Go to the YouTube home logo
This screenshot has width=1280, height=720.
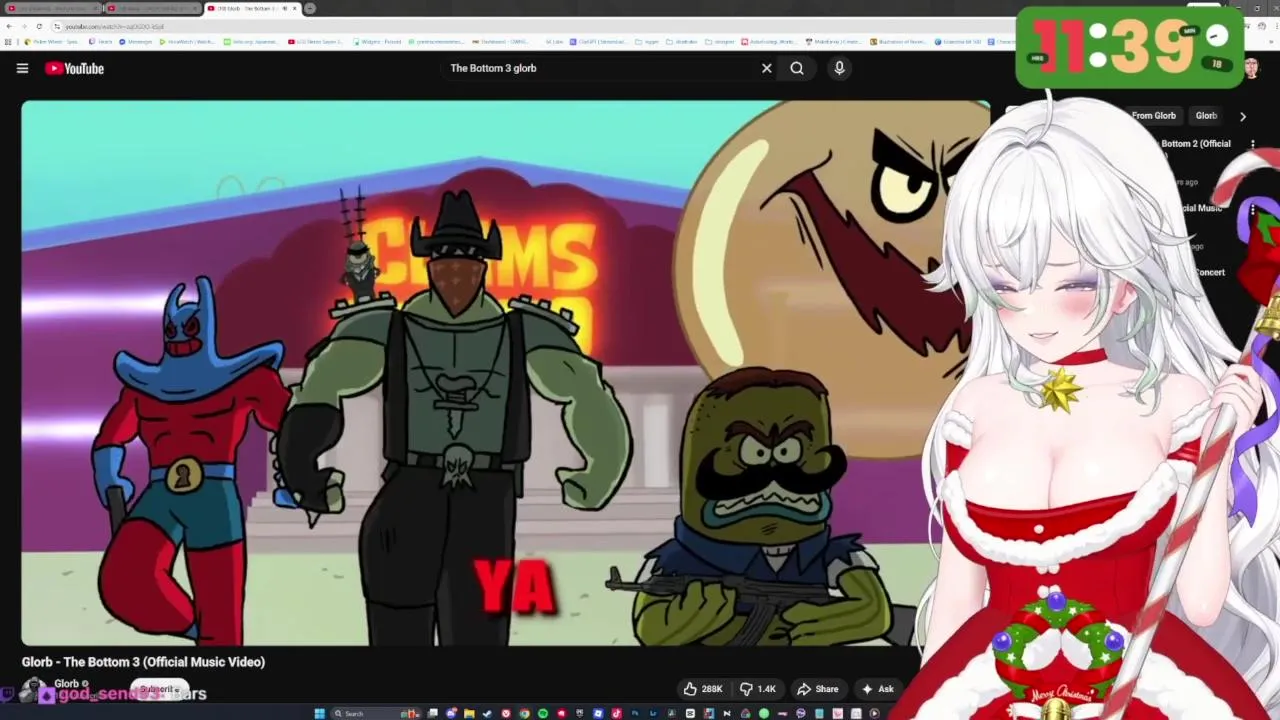pyautogui.click(x=74, y=68)
